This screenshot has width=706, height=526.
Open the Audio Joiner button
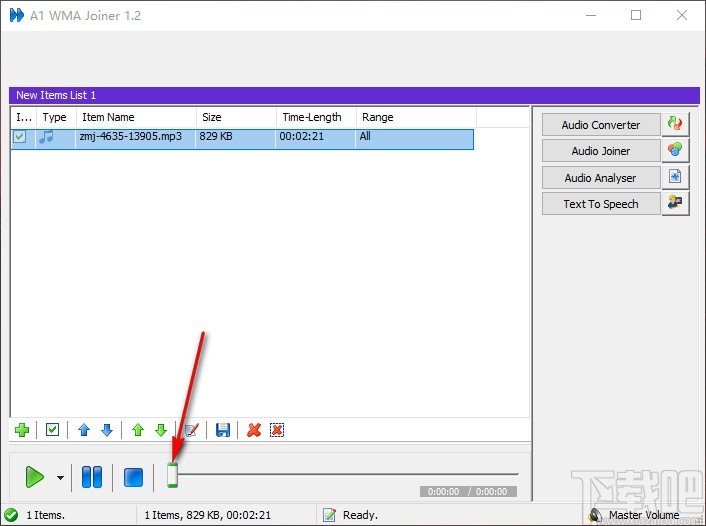[x=601, y=151]
